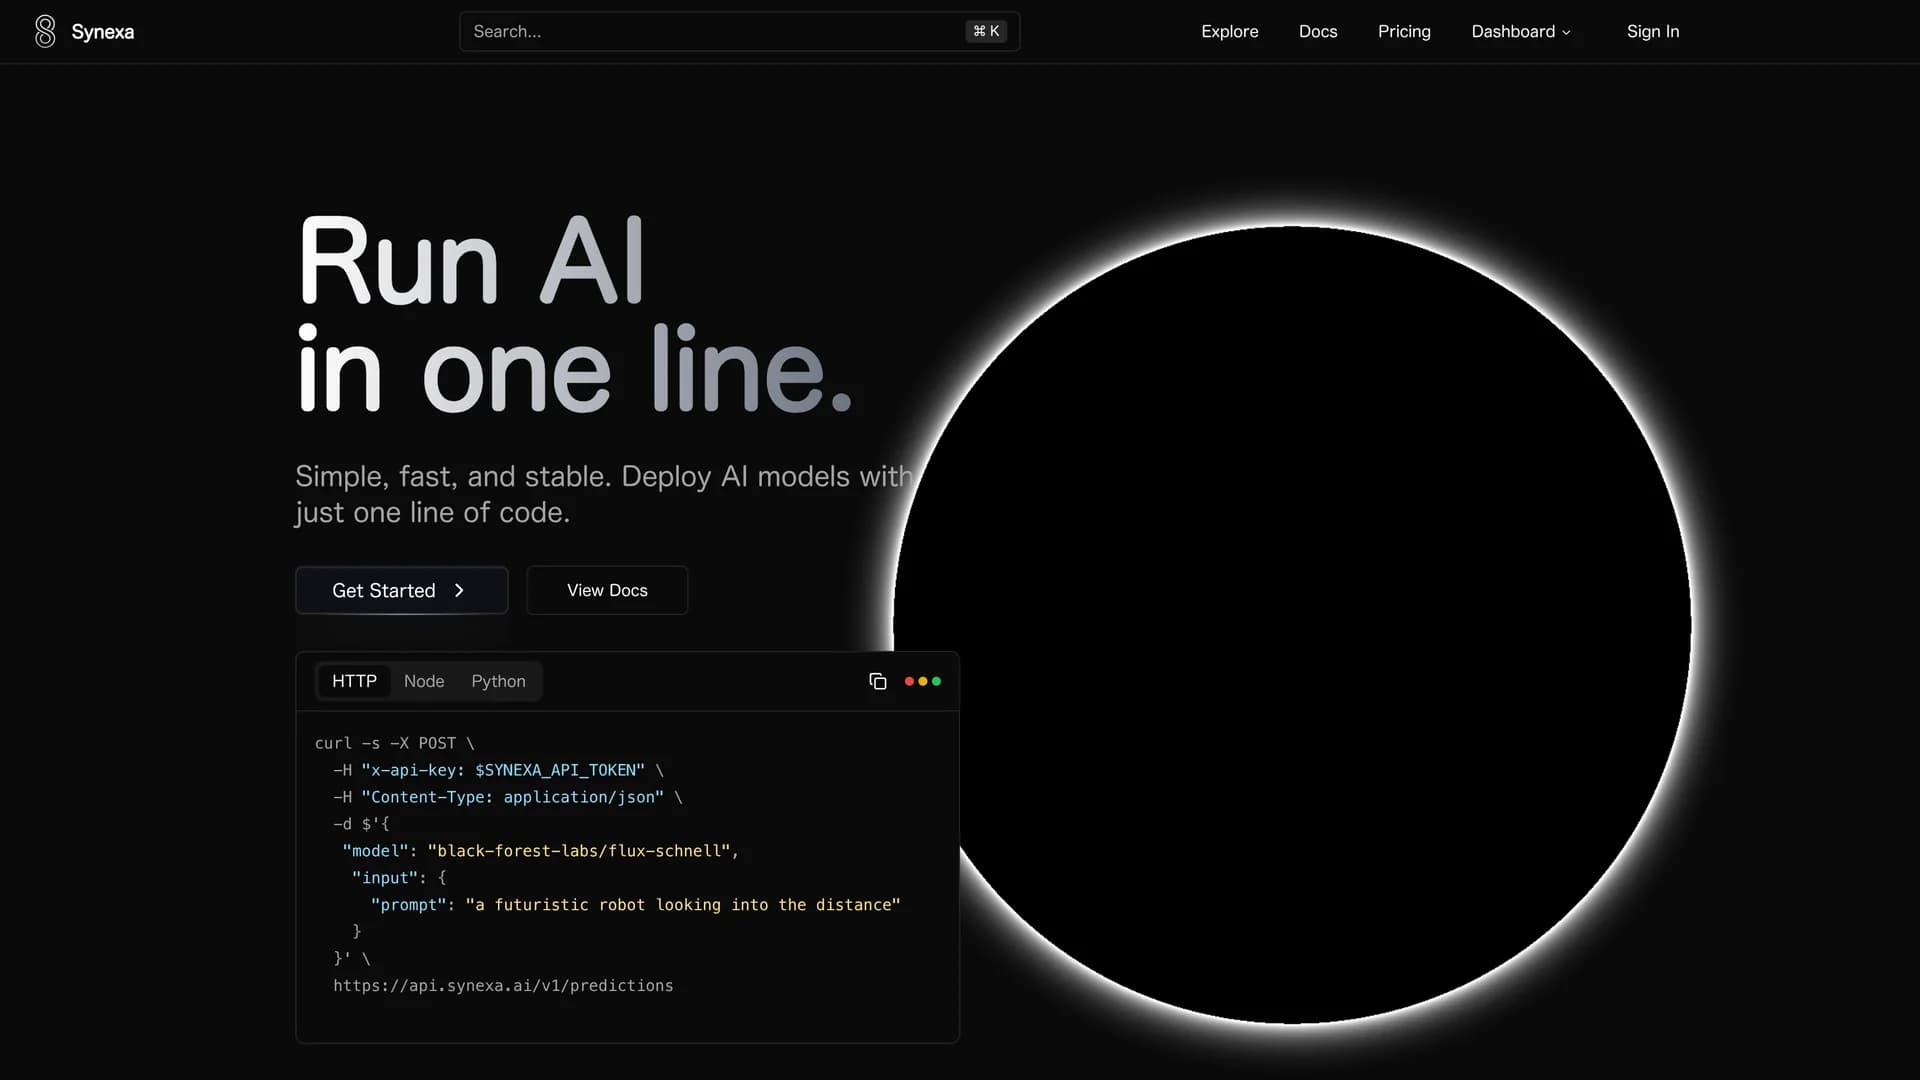Click the "black-forest-labs/flux-schnell" model value
1920x1080 pixels.
click(579, 851)
